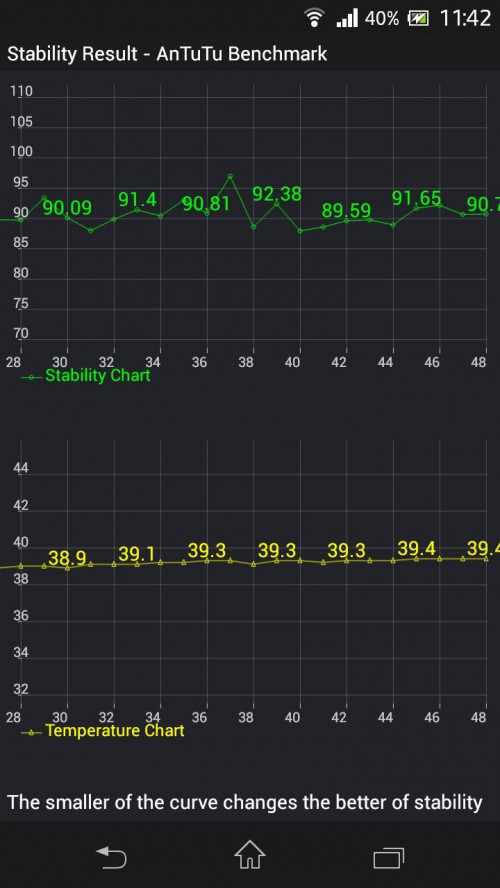Tap the 11:42 clock in status bar
500x888 pixels.
click(465, 19)
